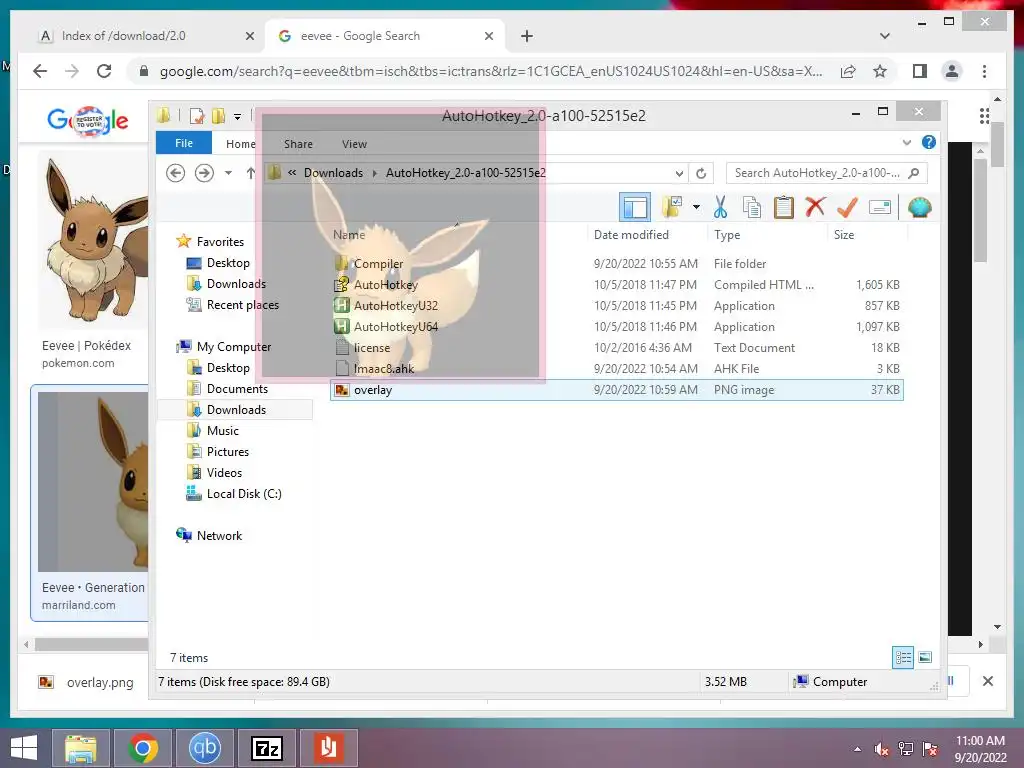Close the Chrome downloads bar
The image size is (1024, 768).
(987, 681)
